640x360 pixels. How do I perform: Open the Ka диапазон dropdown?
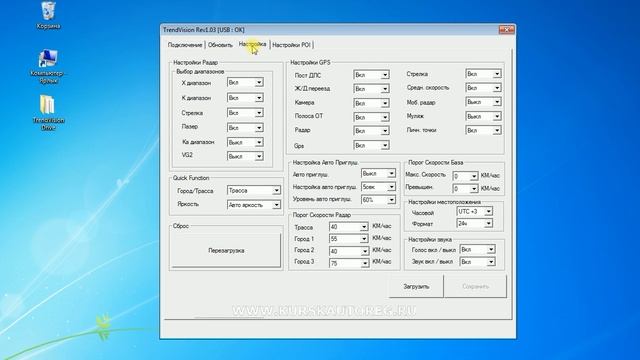(x=245, y=142)
